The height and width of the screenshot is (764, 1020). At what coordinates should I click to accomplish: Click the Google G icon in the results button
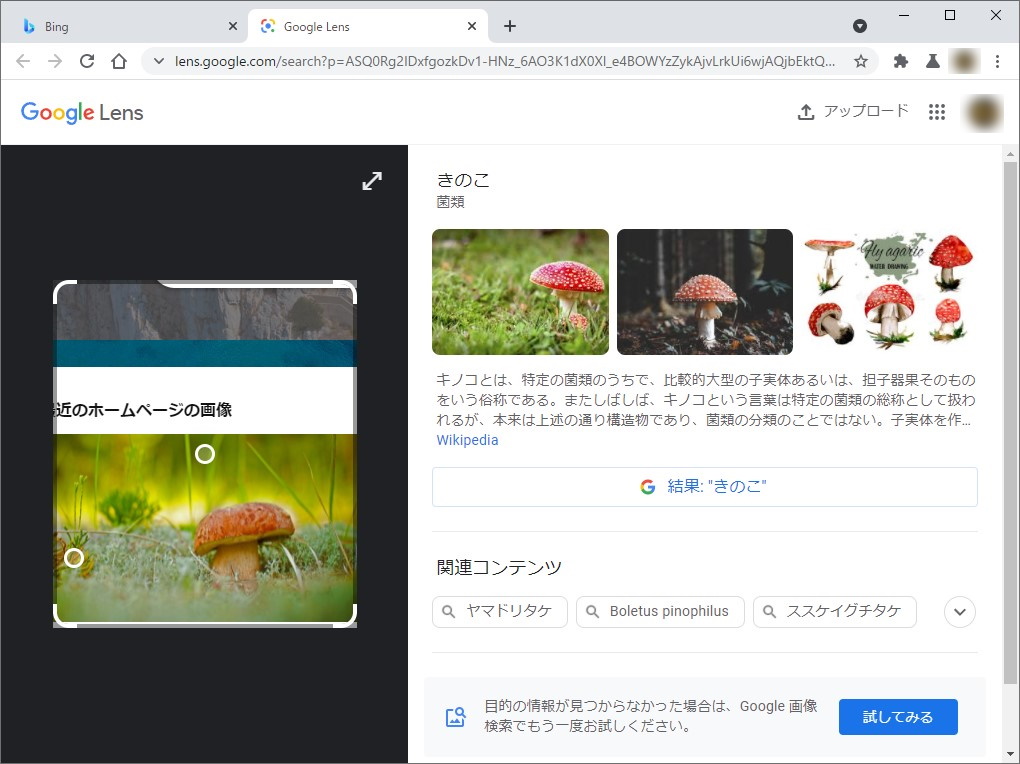[647, 486]
